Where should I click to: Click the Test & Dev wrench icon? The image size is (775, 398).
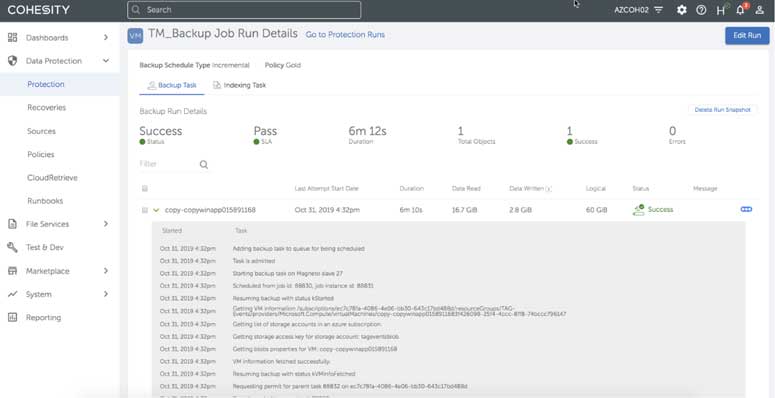coord(12,247)
